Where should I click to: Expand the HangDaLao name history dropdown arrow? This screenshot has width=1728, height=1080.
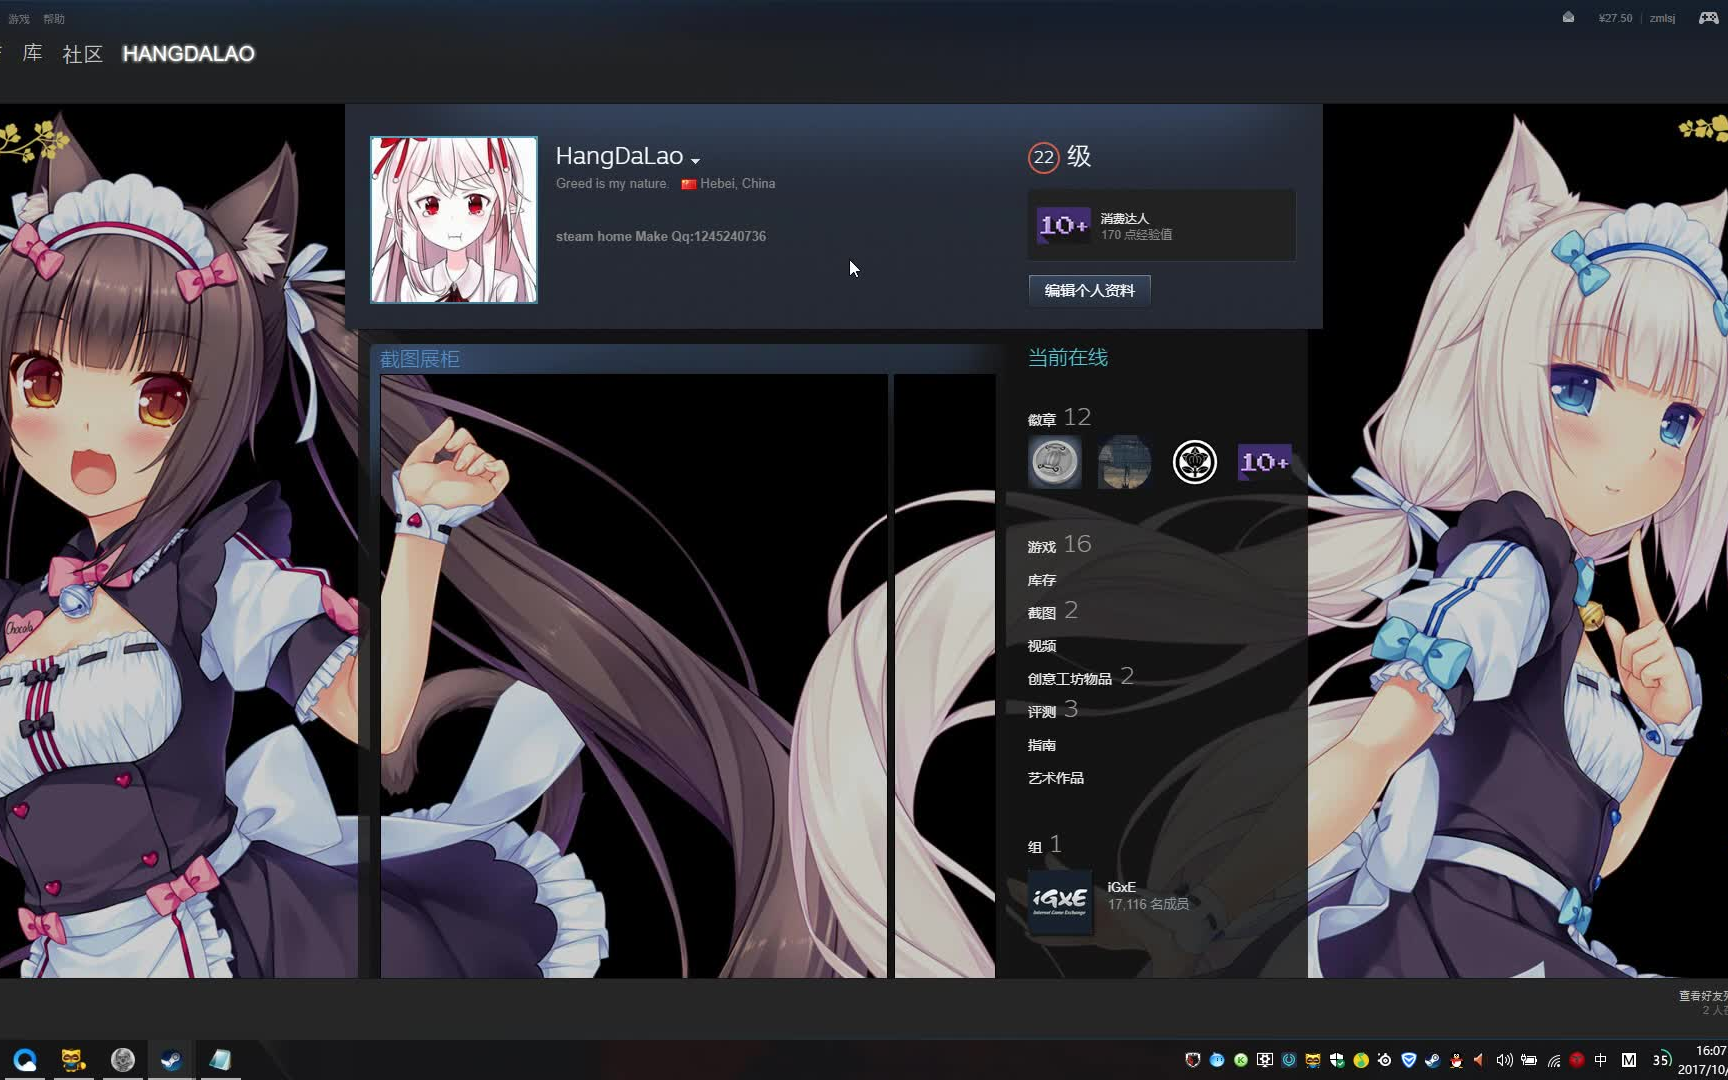tap(695, 160)
